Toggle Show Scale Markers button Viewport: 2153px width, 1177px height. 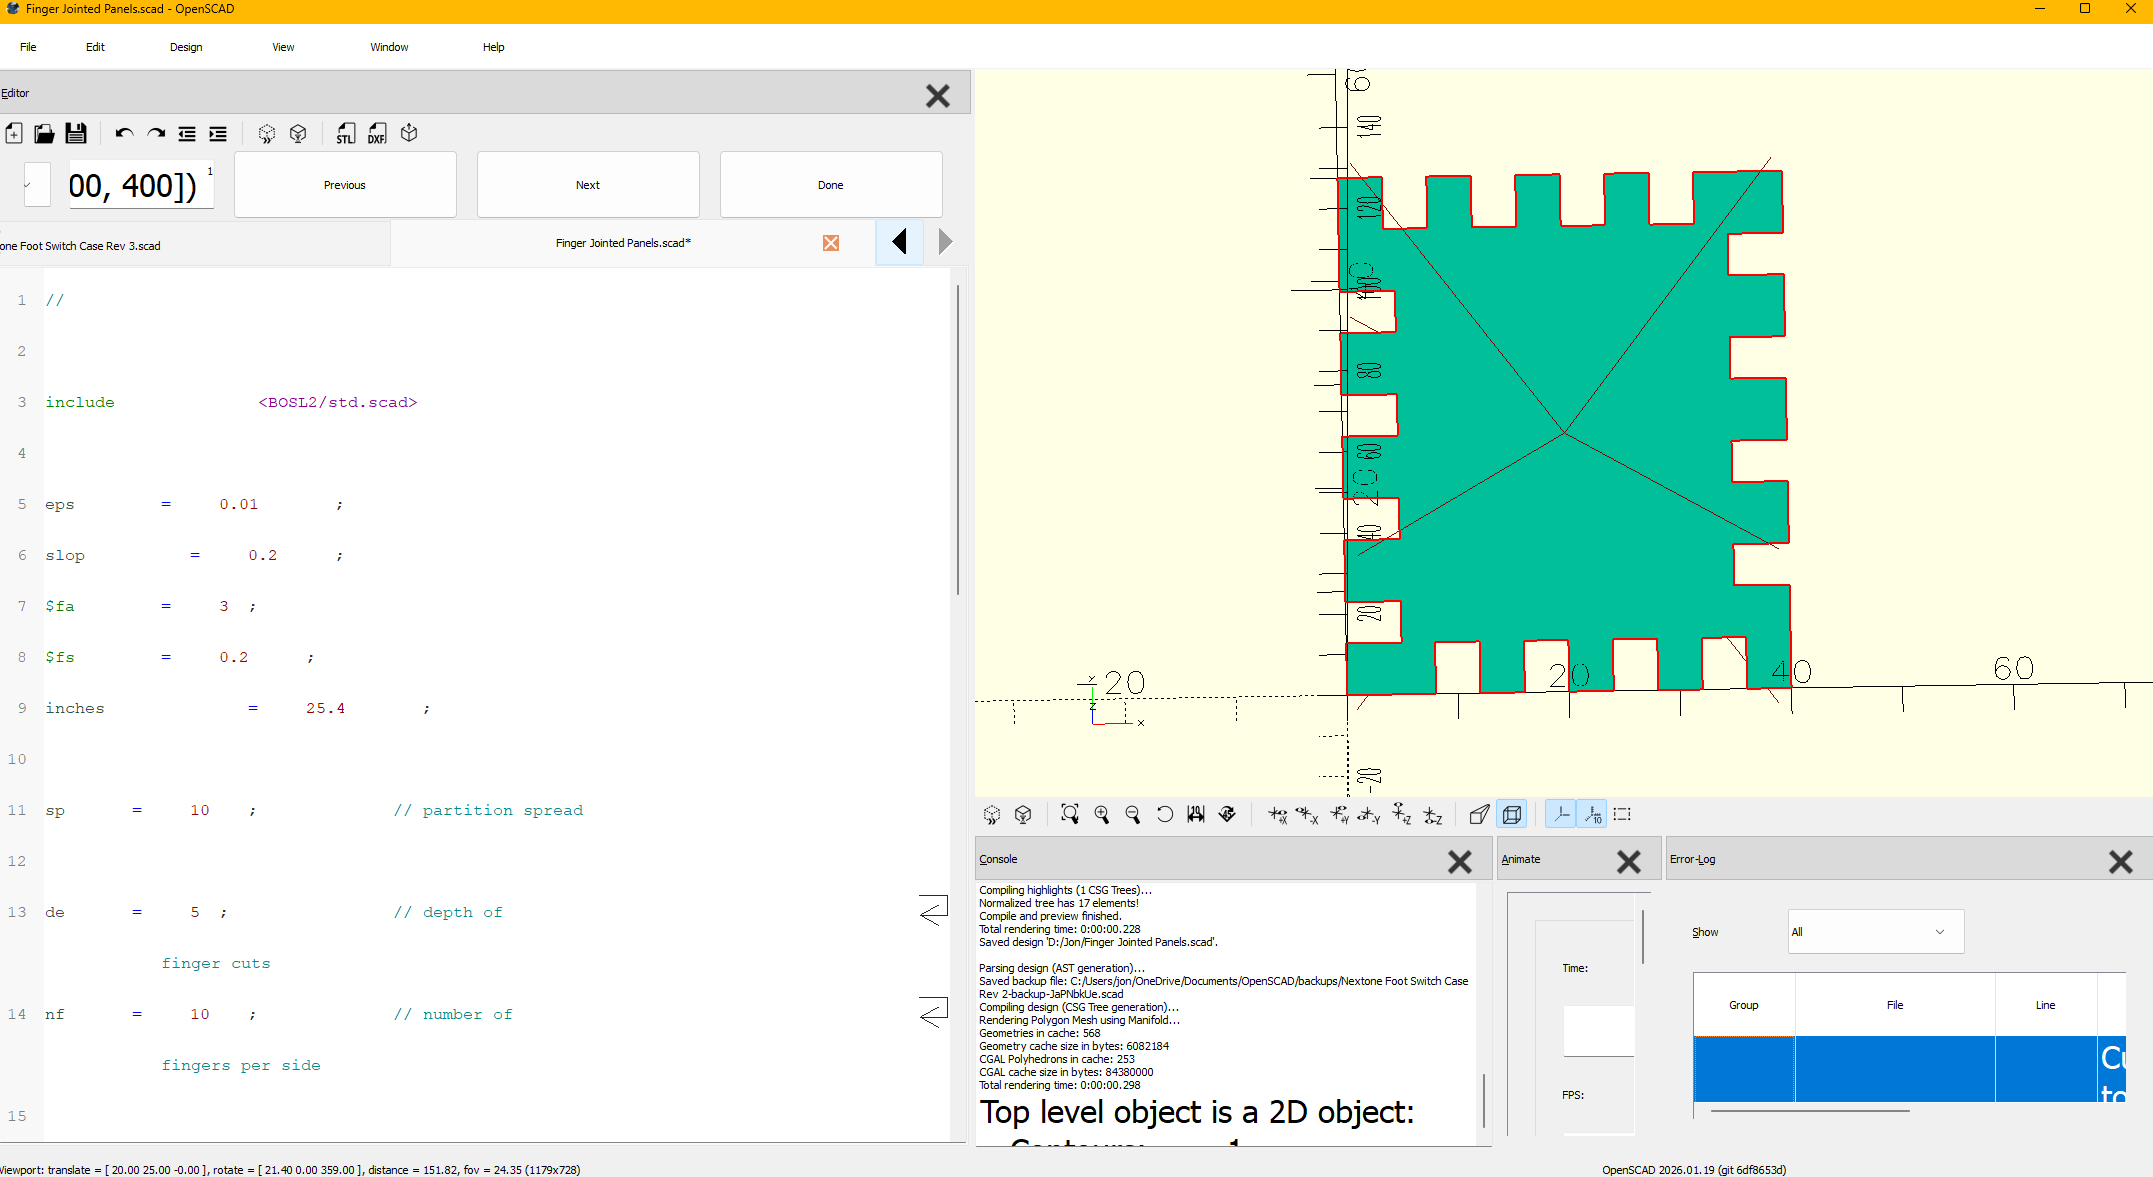pos(1592,815)
